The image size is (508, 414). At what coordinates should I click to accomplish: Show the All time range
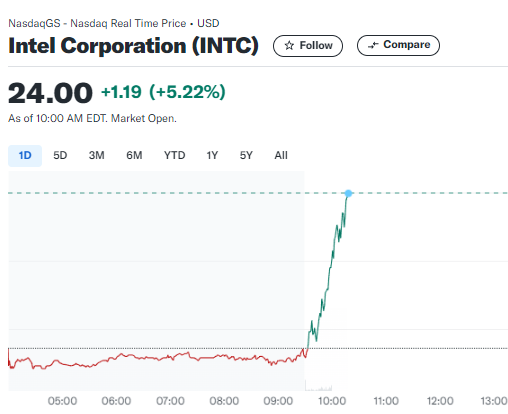pos(281,156)
